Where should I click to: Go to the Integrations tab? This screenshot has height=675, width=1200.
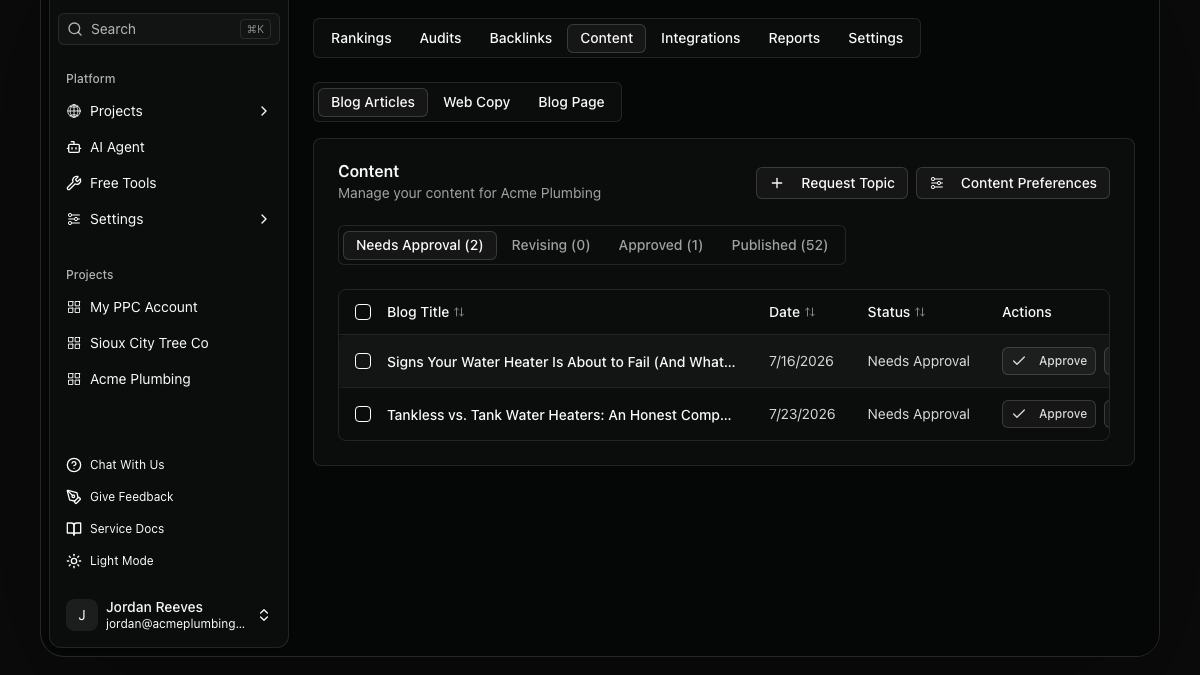point(700,38)
